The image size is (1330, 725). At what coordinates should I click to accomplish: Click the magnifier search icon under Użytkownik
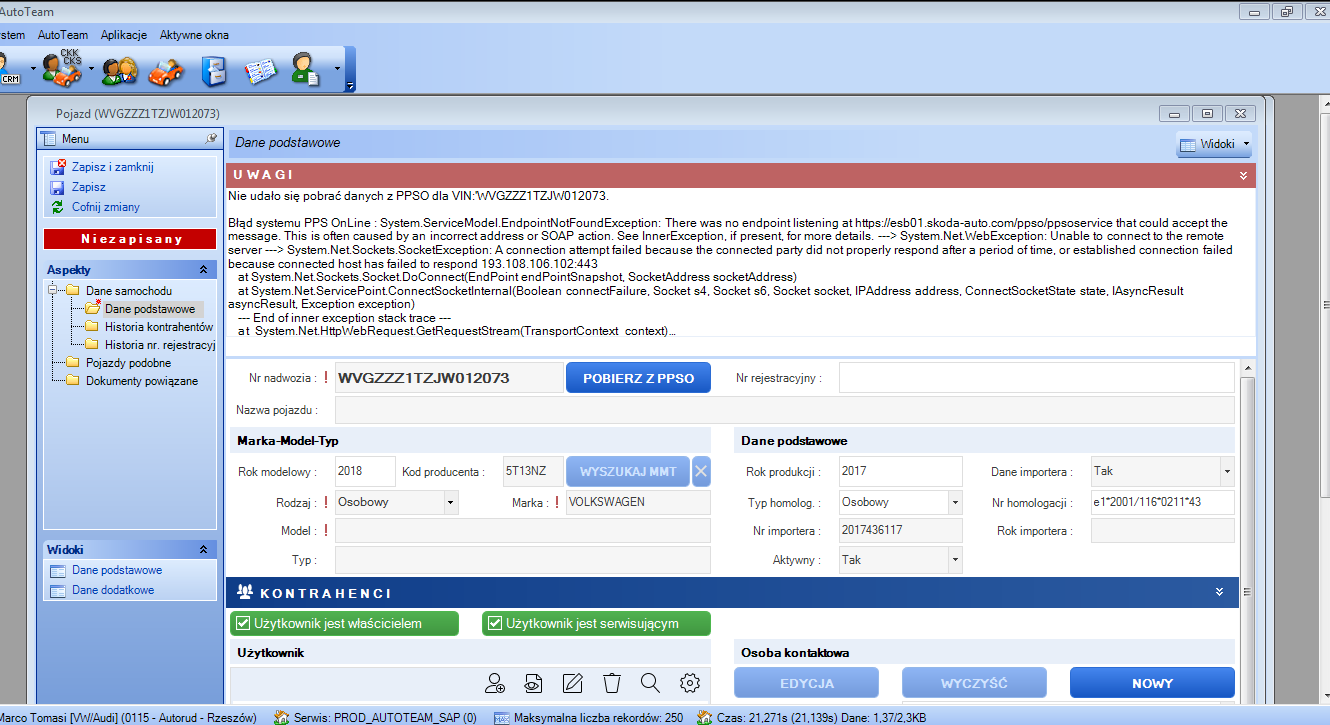650,683
